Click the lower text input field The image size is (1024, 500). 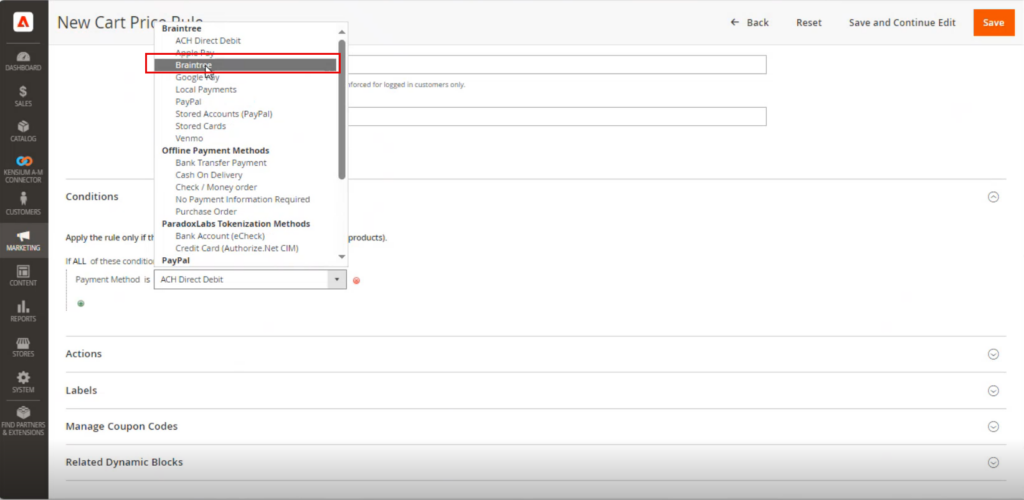556,116
